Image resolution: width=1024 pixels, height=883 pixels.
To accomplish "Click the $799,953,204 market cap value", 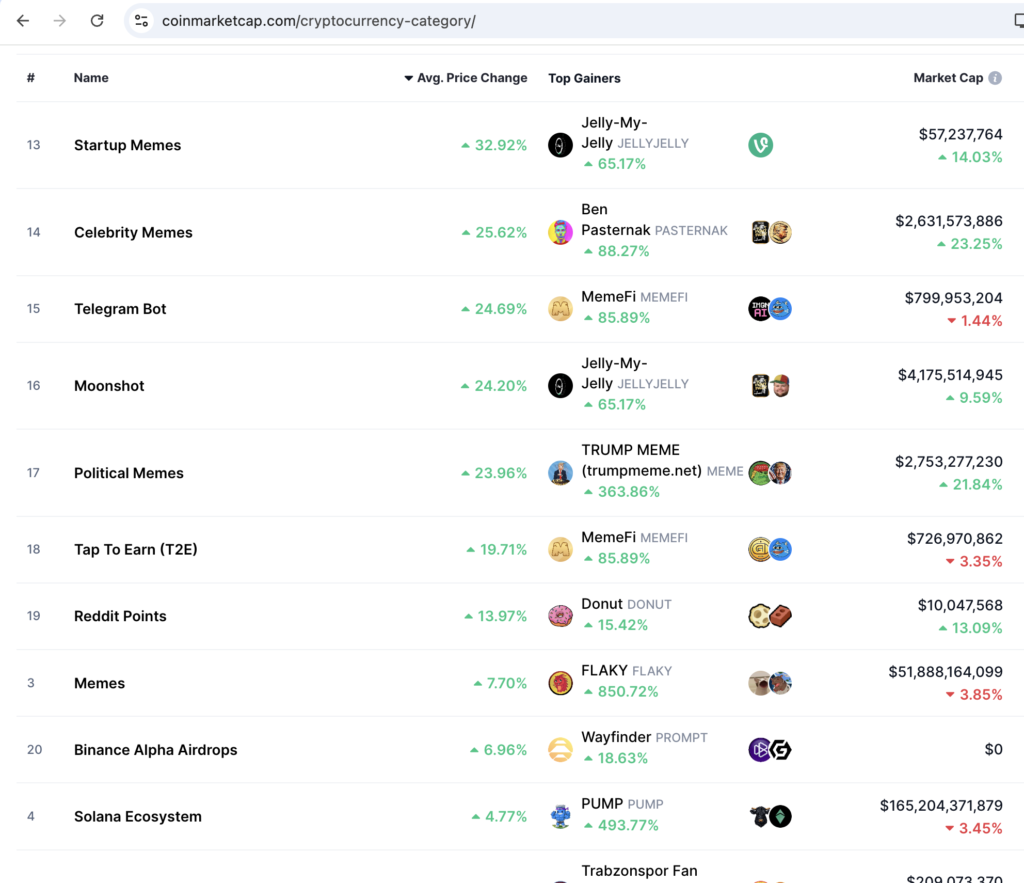I will coord(953,298).
